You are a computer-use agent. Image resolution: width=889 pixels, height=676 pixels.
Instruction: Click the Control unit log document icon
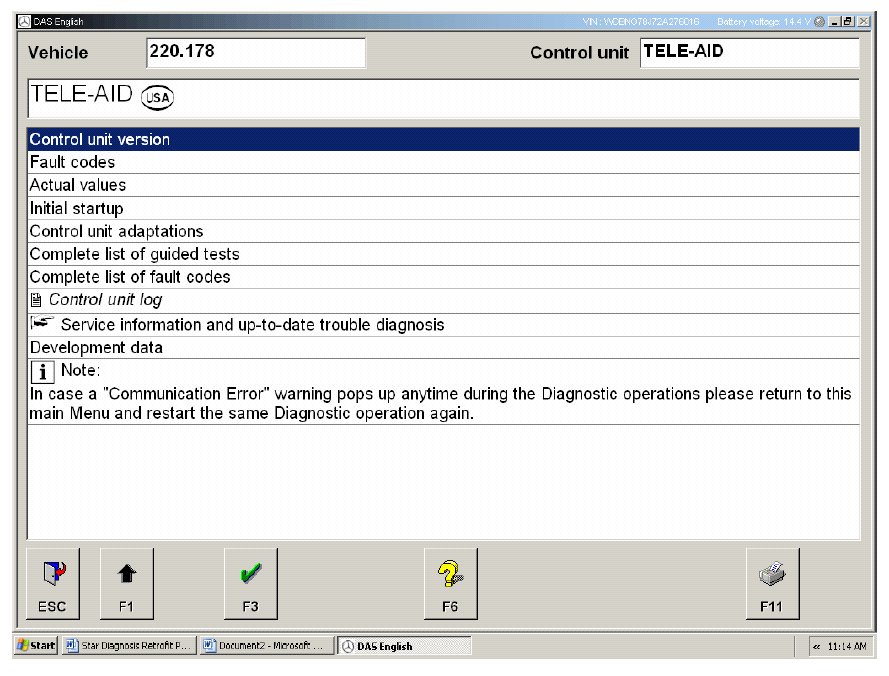tap(36, 300)
